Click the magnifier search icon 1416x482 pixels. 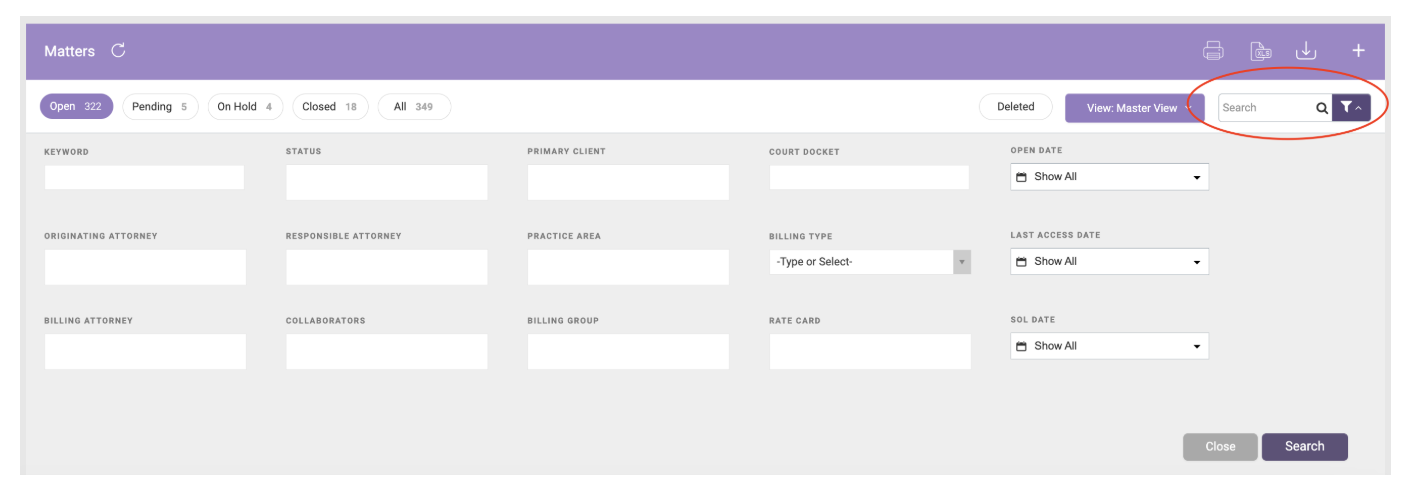pos(1321,108)
